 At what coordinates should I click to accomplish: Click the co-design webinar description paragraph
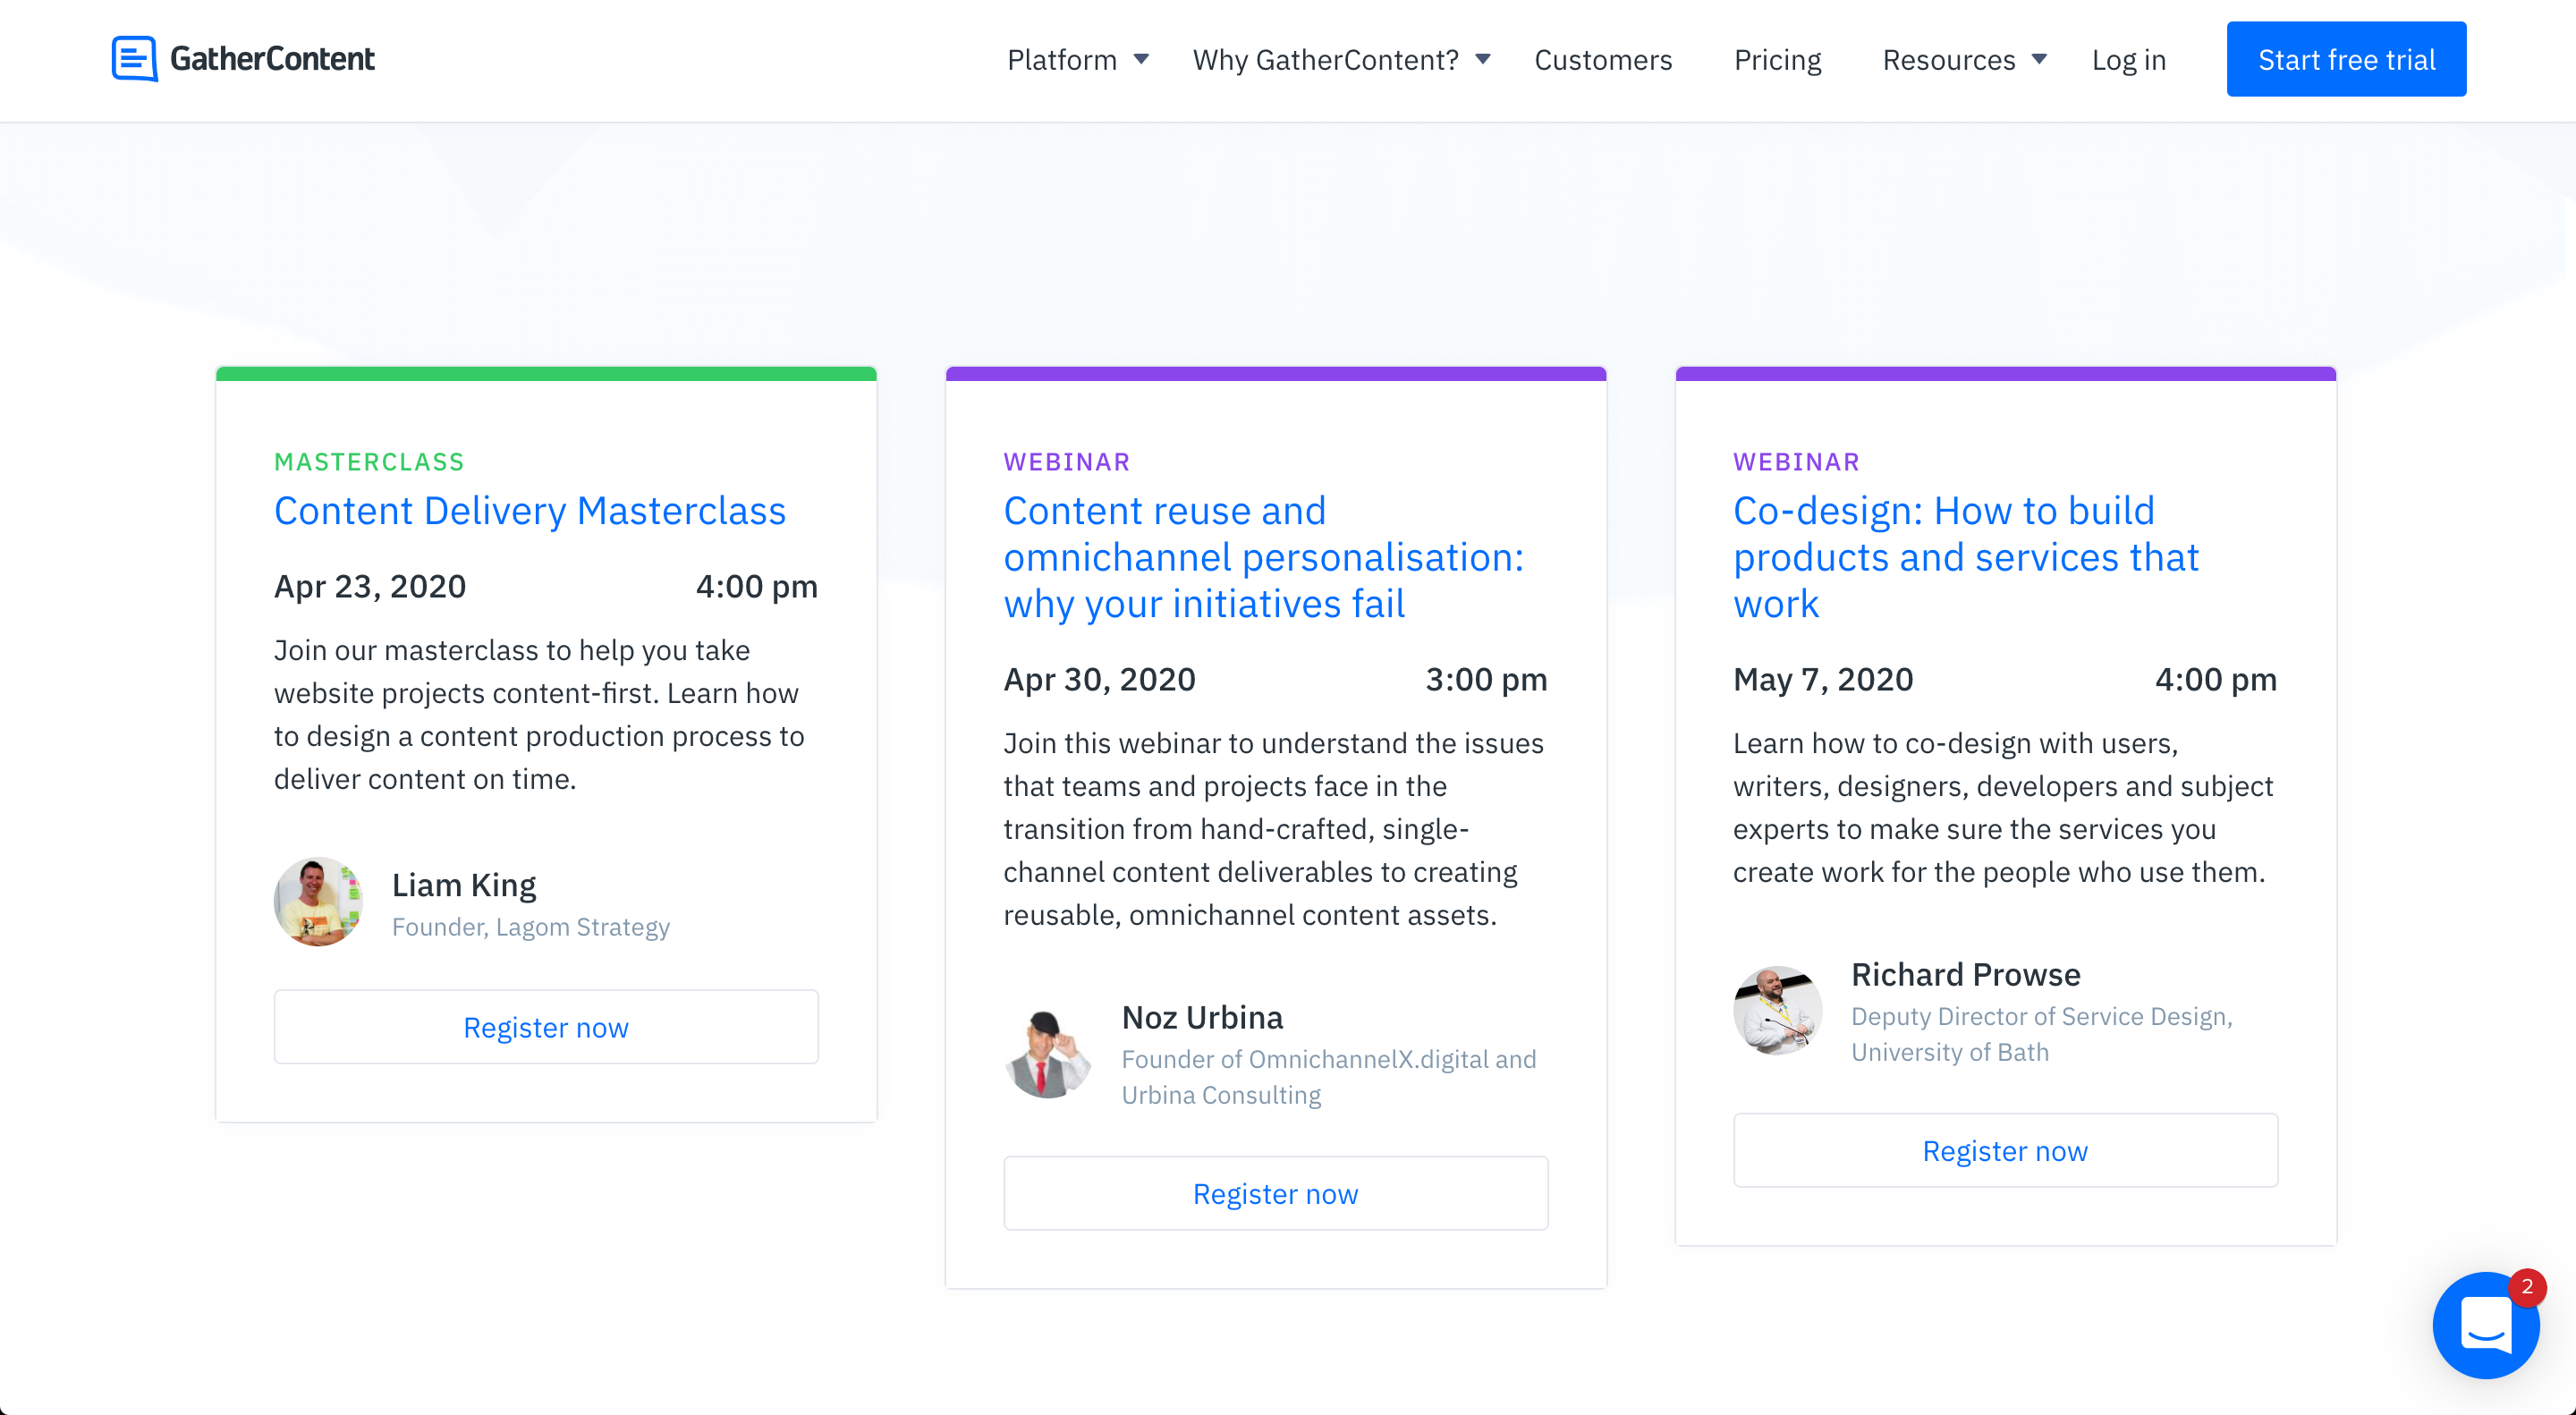pos(2003,807)
